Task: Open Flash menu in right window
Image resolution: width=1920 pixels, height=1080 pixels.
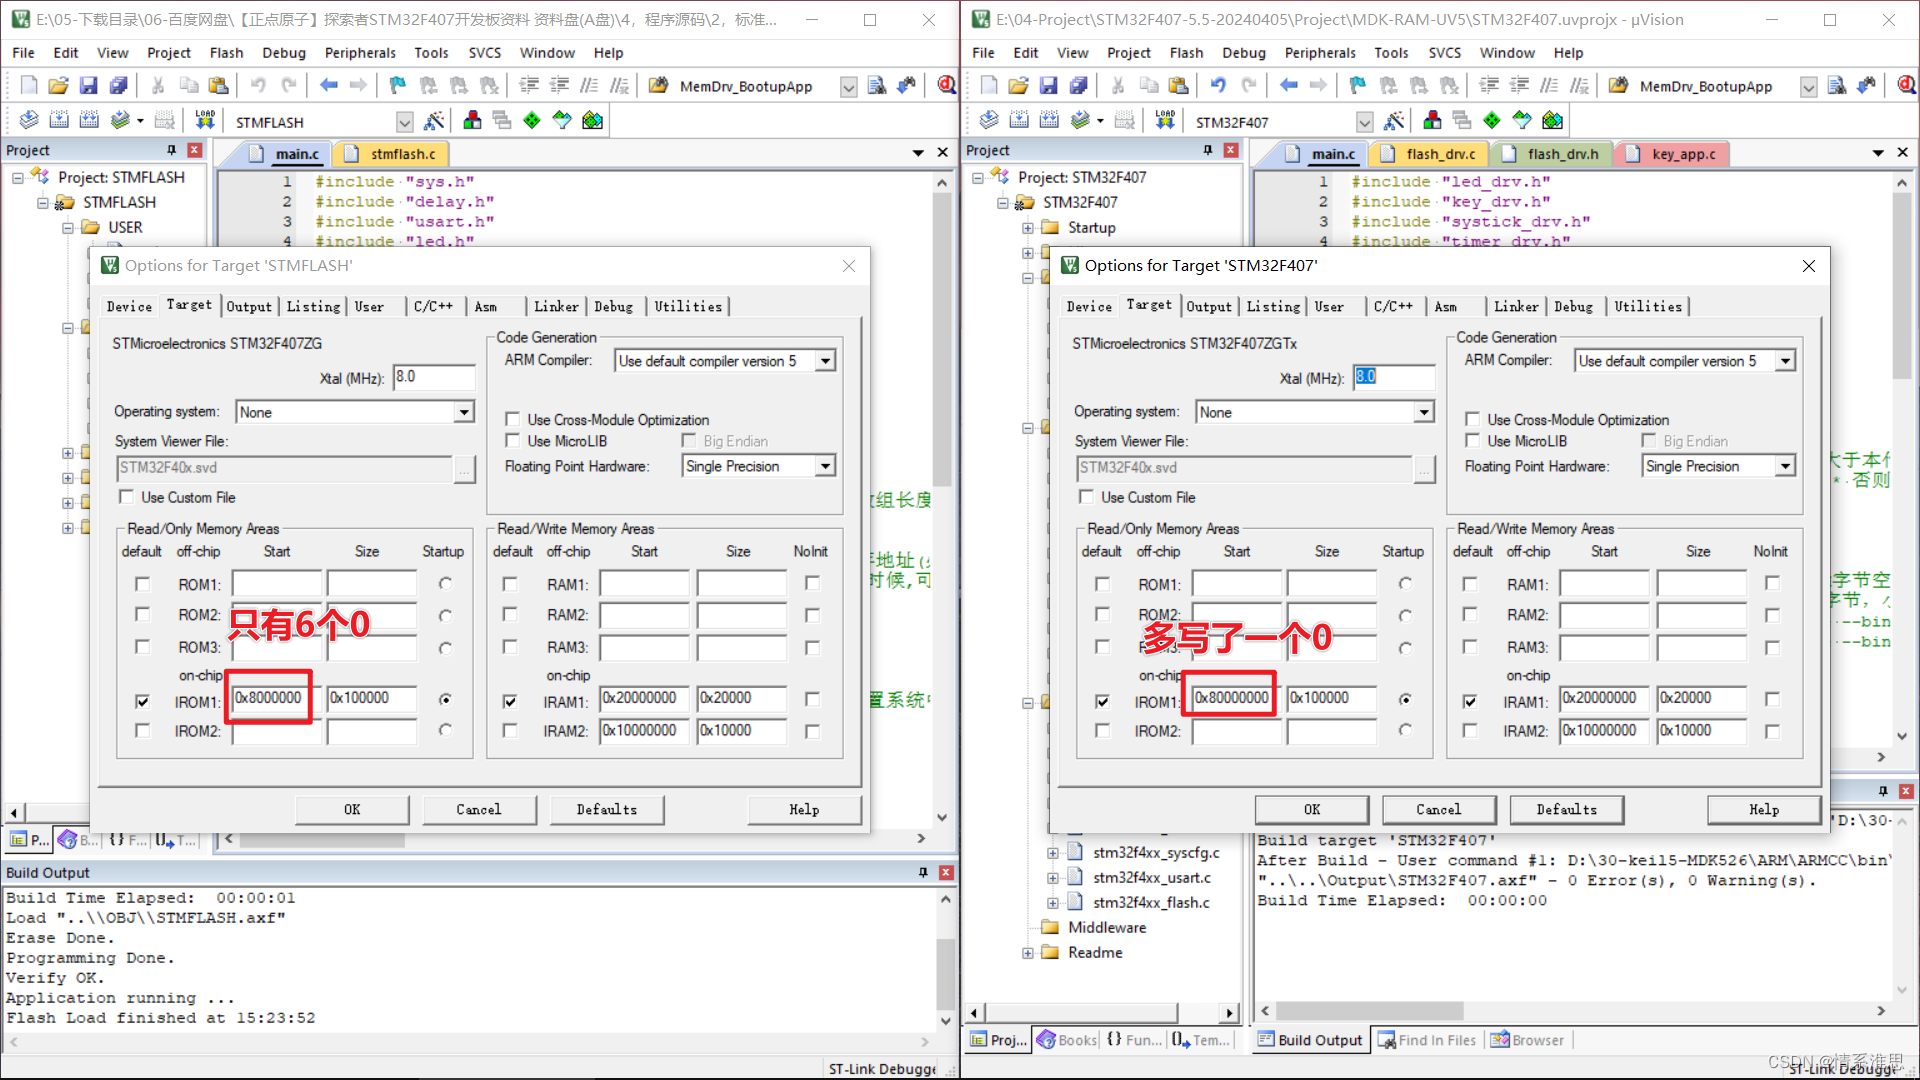Action: 1186,53
